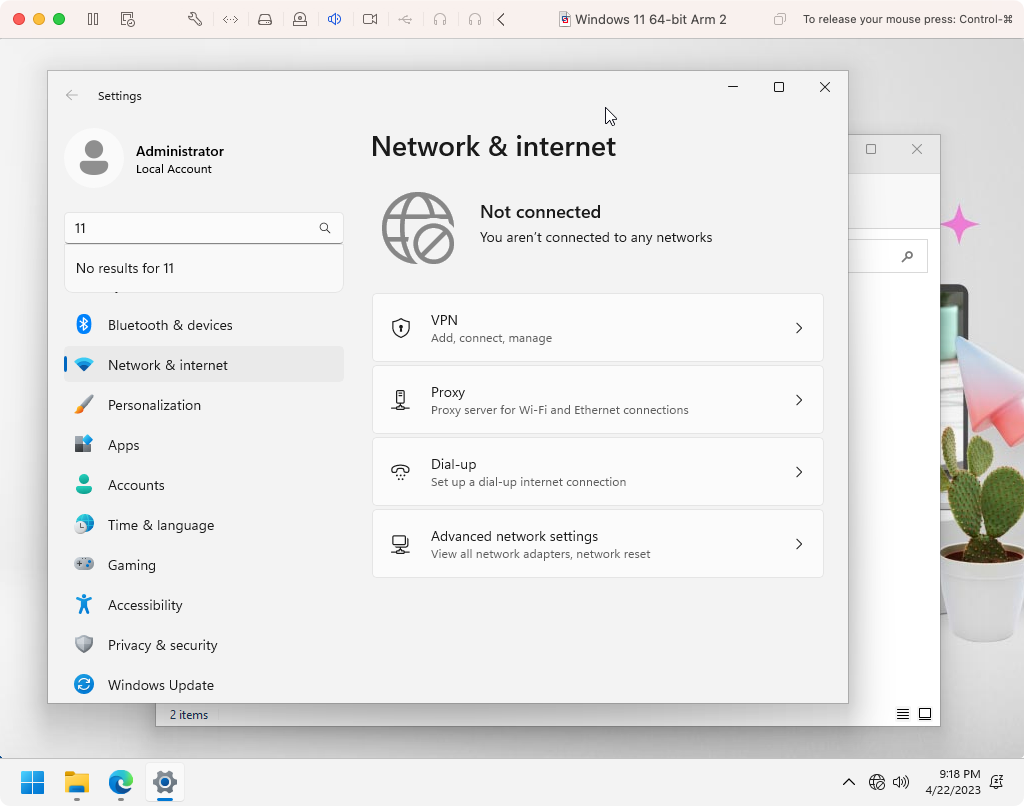The image size is (1024, 806).
Task: Click the search icon in background Explorer window
Action: coord(907,257)
